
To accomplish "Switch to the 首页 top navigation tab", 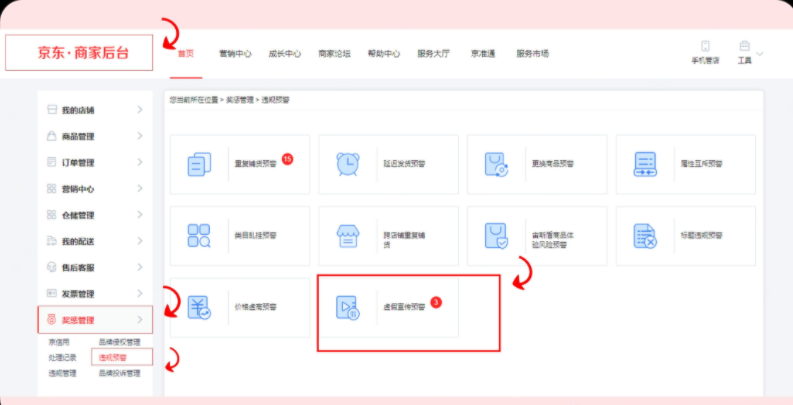I will tap(186, 53).
